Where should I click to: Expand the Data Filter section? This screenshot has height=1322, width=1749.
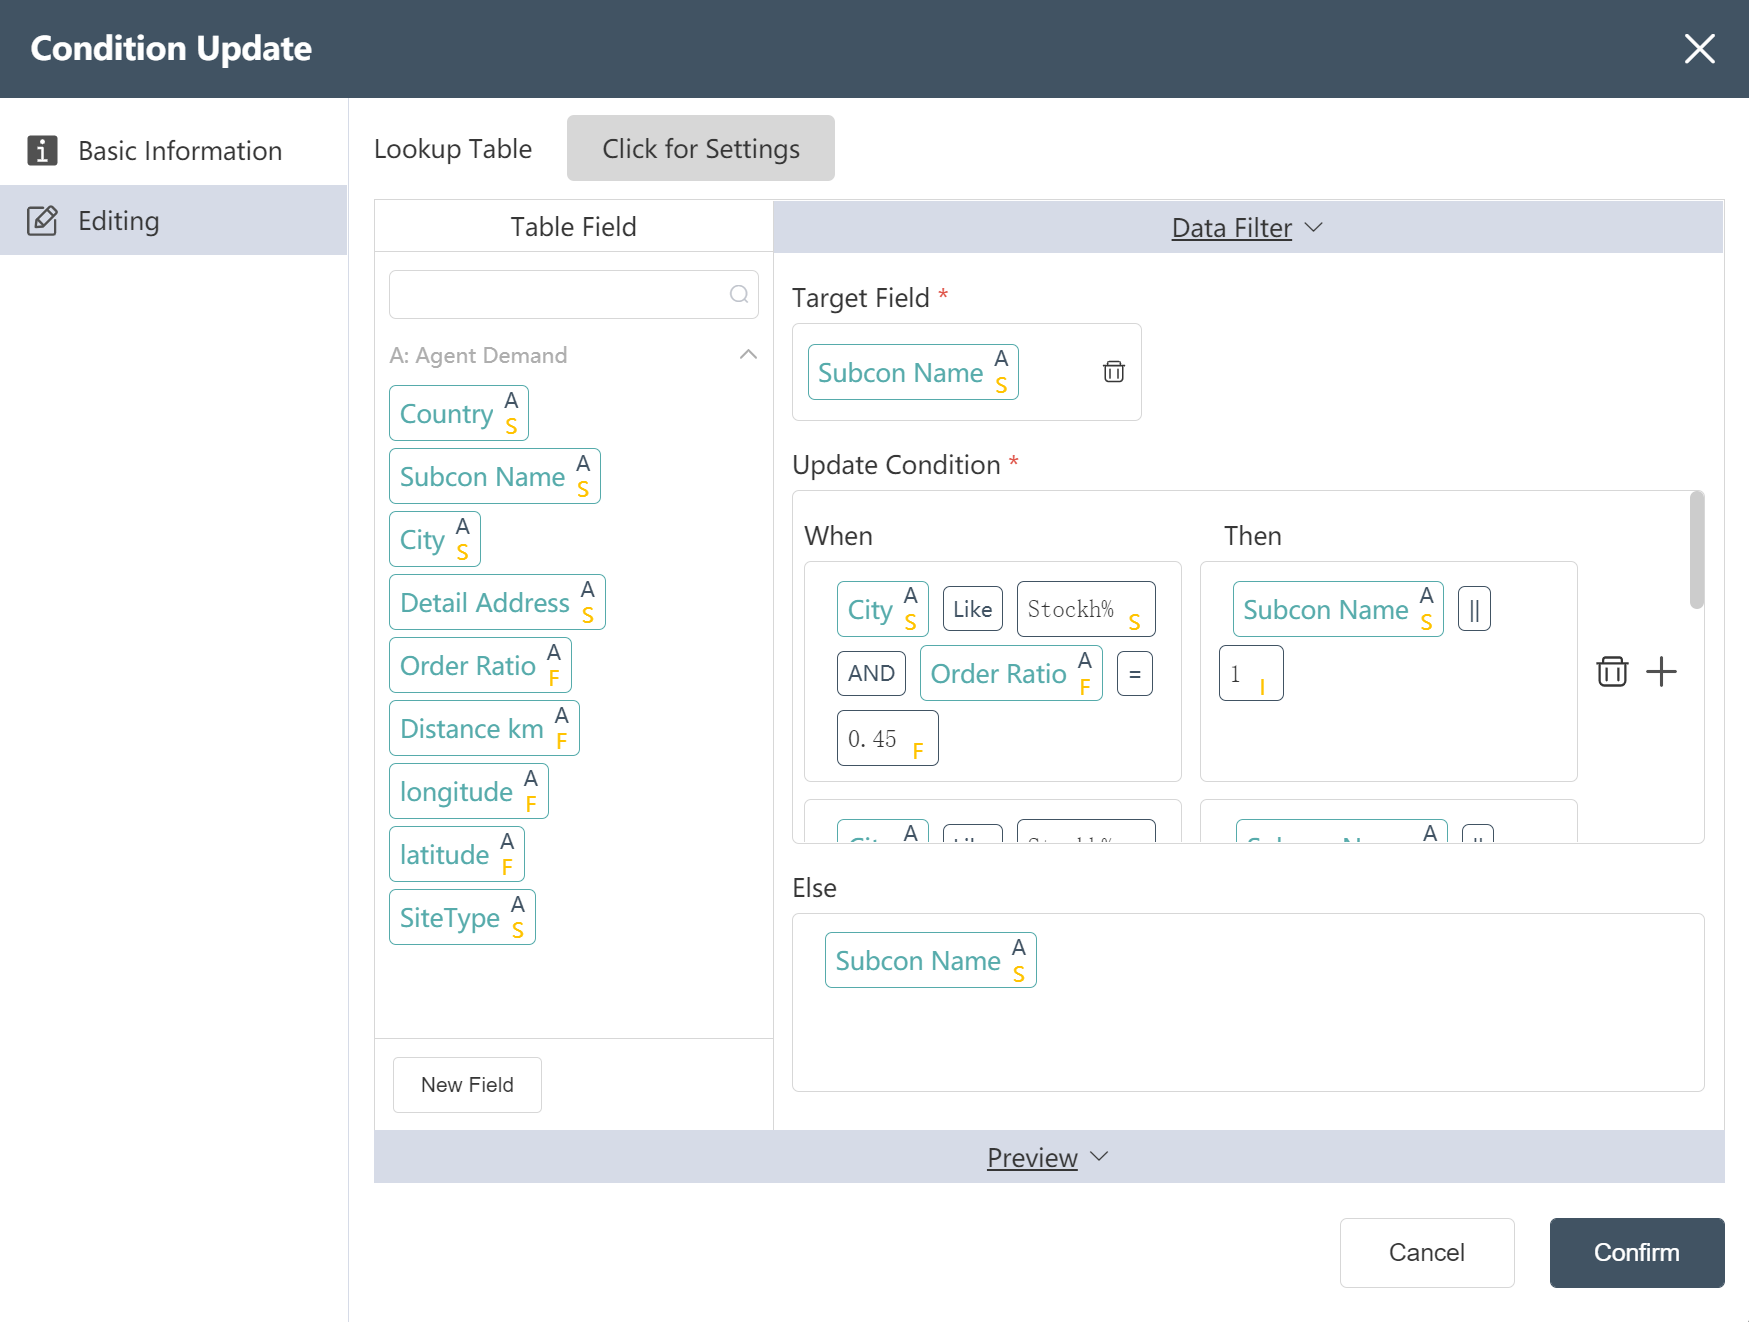pos(1247,228)
